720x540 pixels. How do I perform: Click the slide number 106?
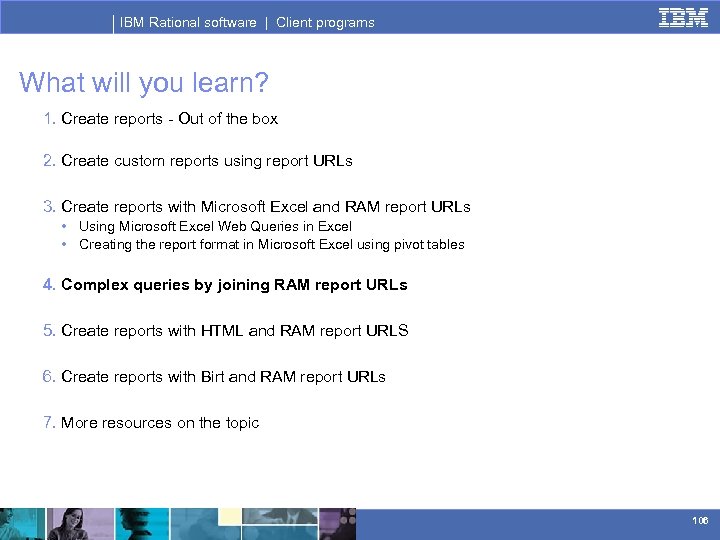tap(700, 520)
